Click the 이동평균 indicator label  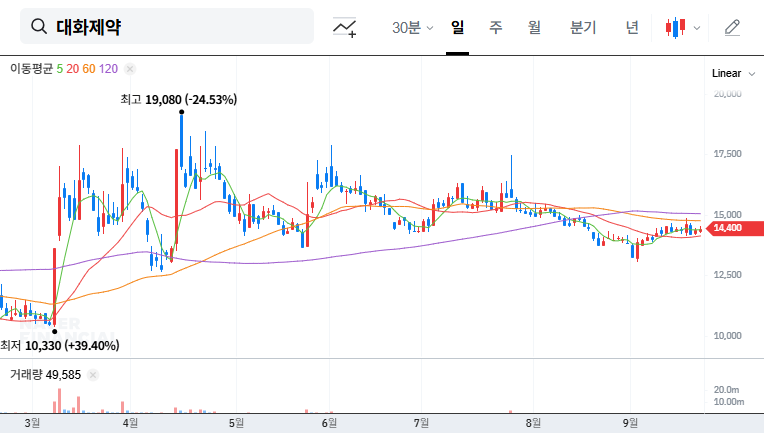31,69
